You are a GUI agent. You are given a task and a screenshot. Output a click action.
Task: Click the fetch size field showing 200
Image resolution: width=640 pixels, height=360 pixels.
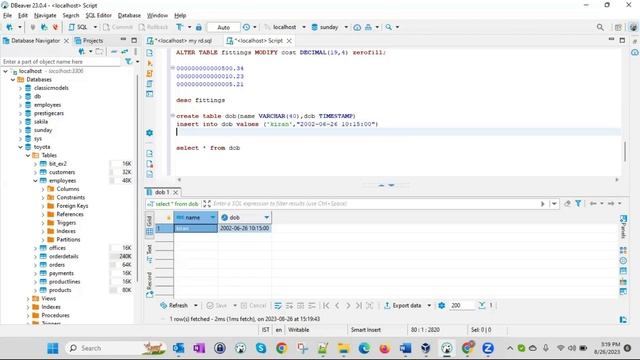pyautogui.click(x=462, y=305)
